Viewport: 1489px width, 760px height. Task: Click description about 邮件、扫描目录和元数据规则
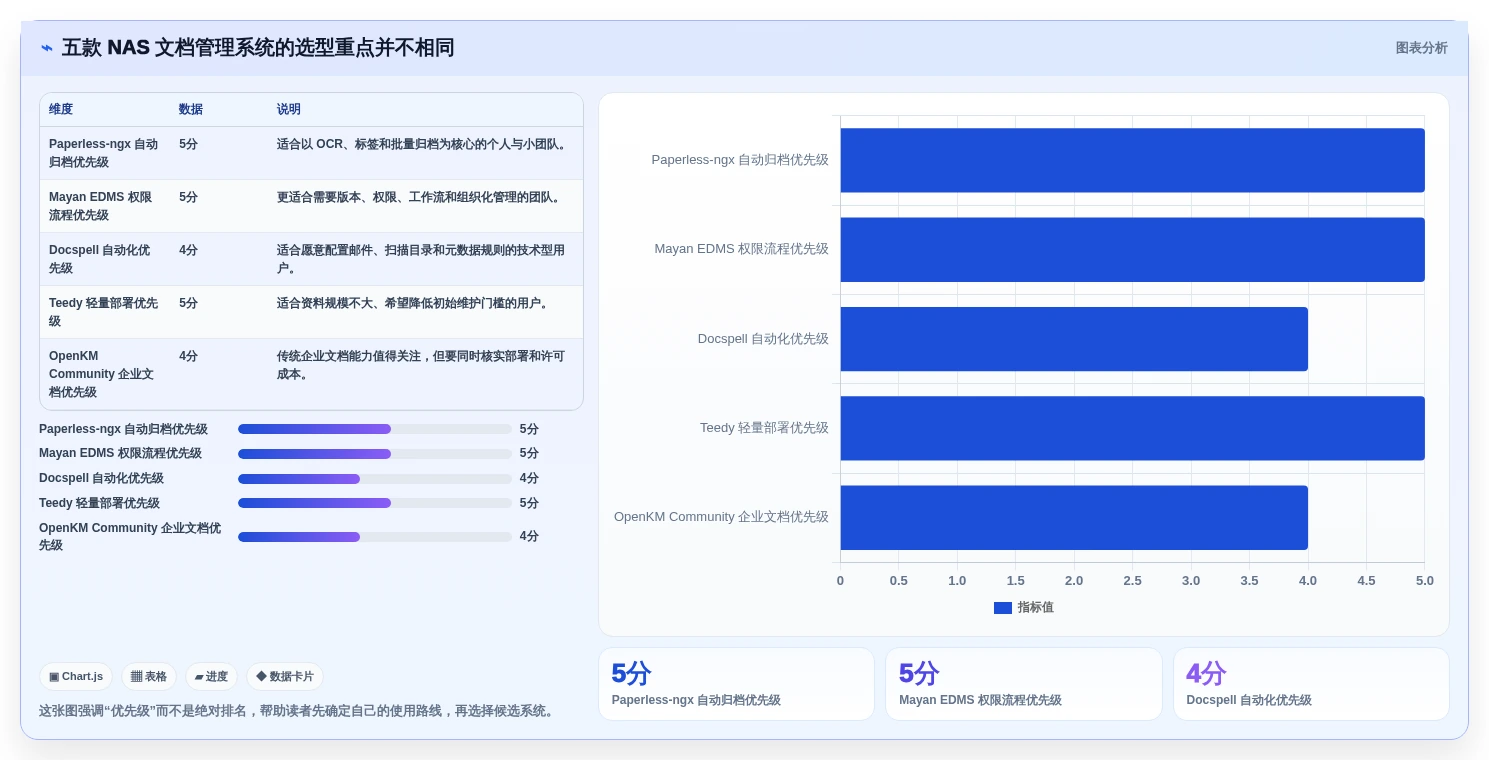pyautogui.click(x=424, y=259)
